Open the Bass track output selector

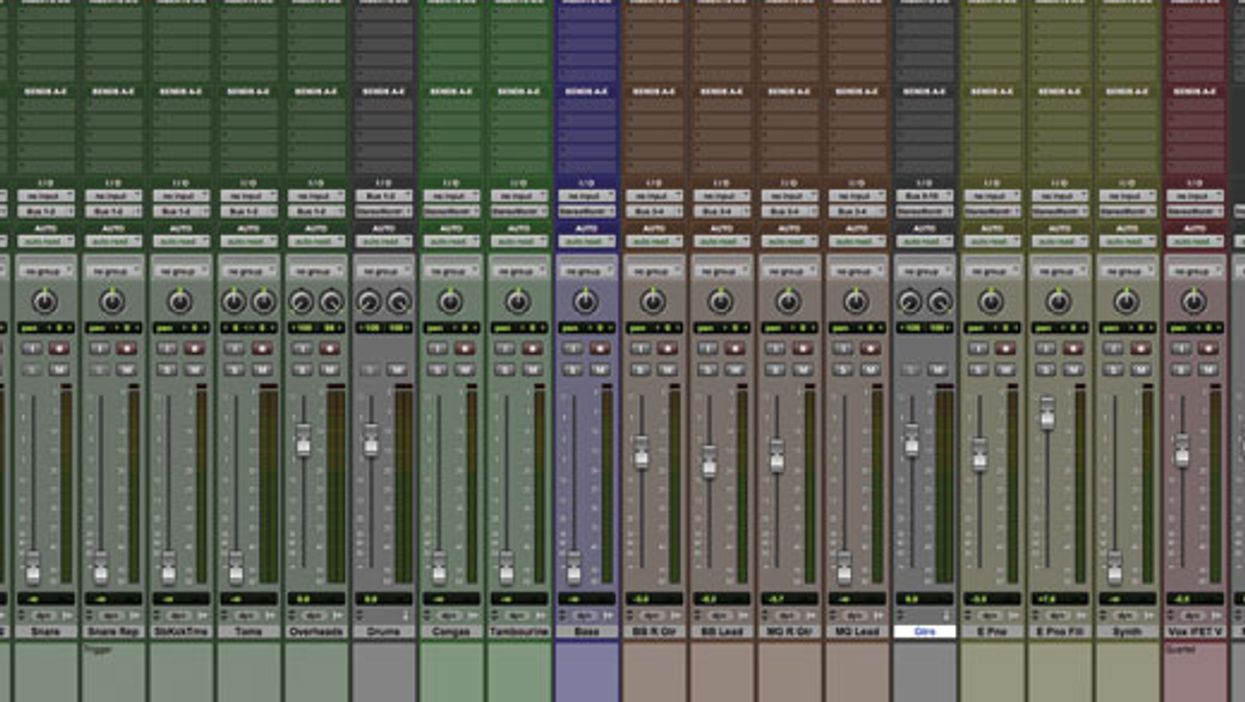585,212
